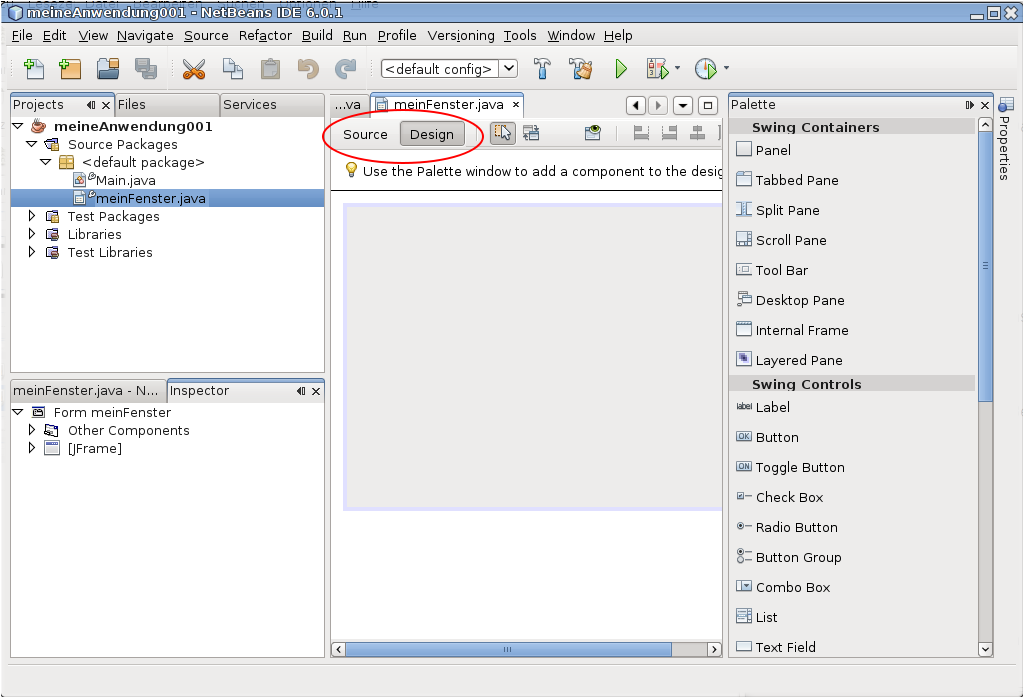Viewport: 1023px width, 698px height.
Task: Expand the Test Packages tree node
Action: pyautogui.click(x=32, y=216)
